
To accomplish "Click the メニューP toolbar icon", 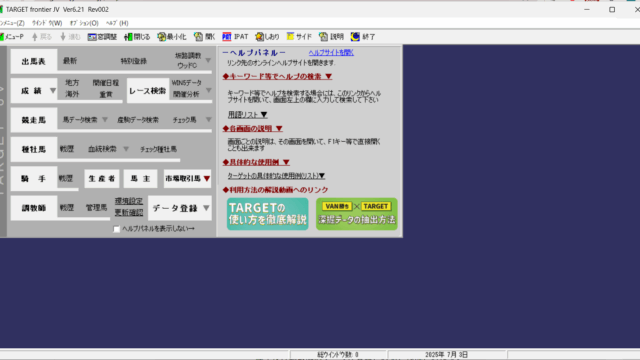I will tap(12, 37).
